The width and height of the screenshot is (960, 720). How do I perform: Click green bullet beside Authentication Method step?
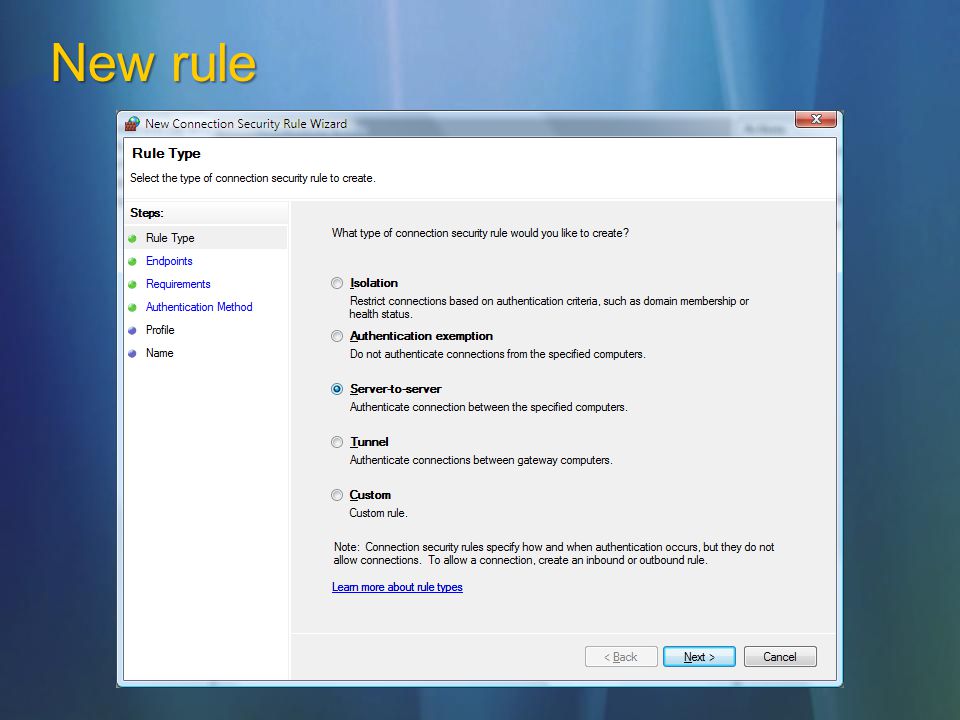pyautogui.click(x=132, y=307)
